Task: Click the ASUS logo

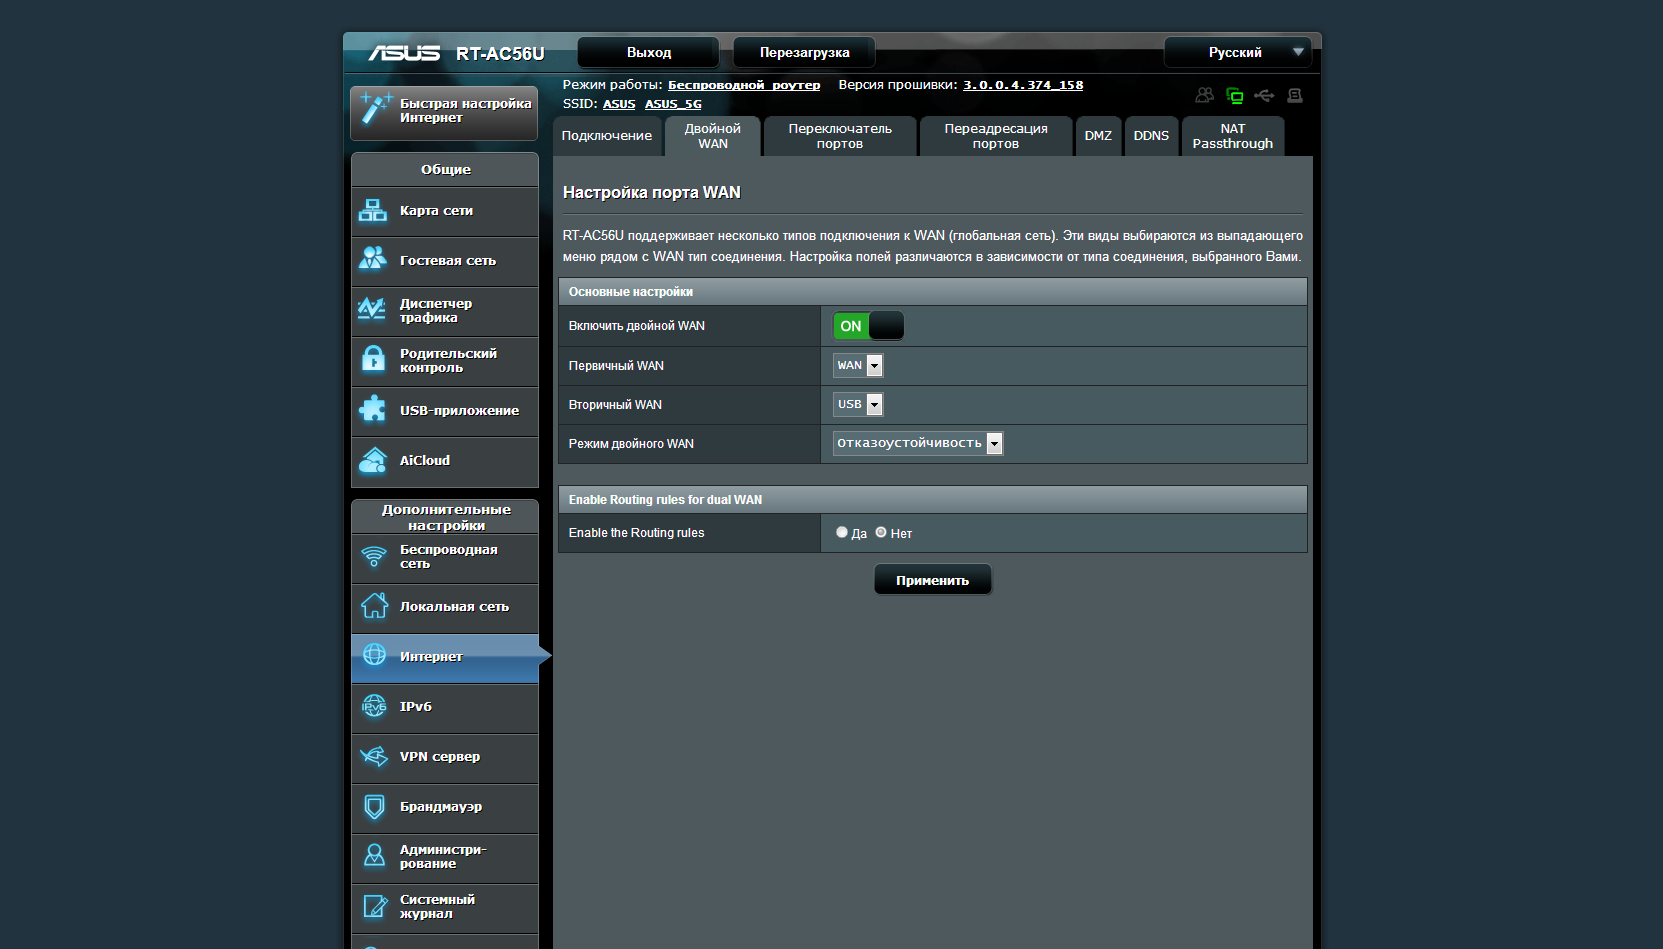Action: click(404, 53)
